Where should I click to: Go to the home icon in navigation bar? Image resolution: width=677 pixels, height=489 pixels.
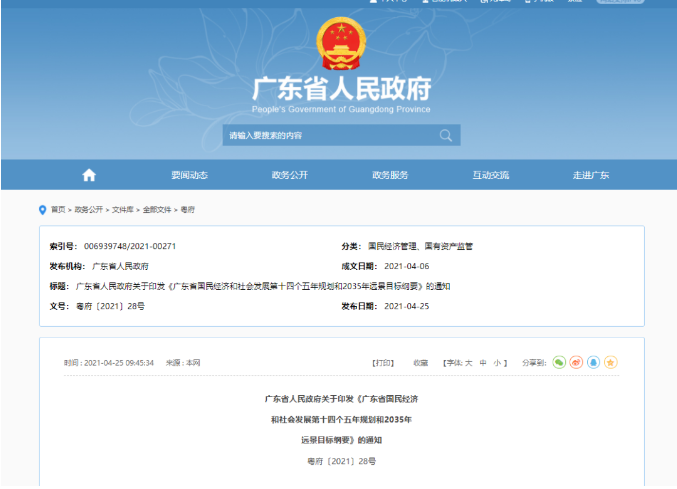pyautogui.click(x=89, y=175)
